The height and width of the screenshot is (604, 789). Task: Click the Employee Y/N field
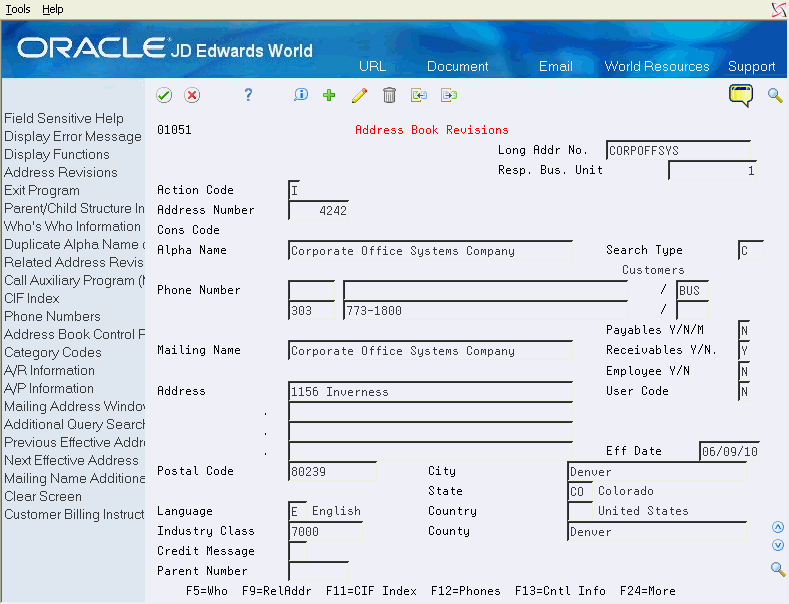coord(744,371)
